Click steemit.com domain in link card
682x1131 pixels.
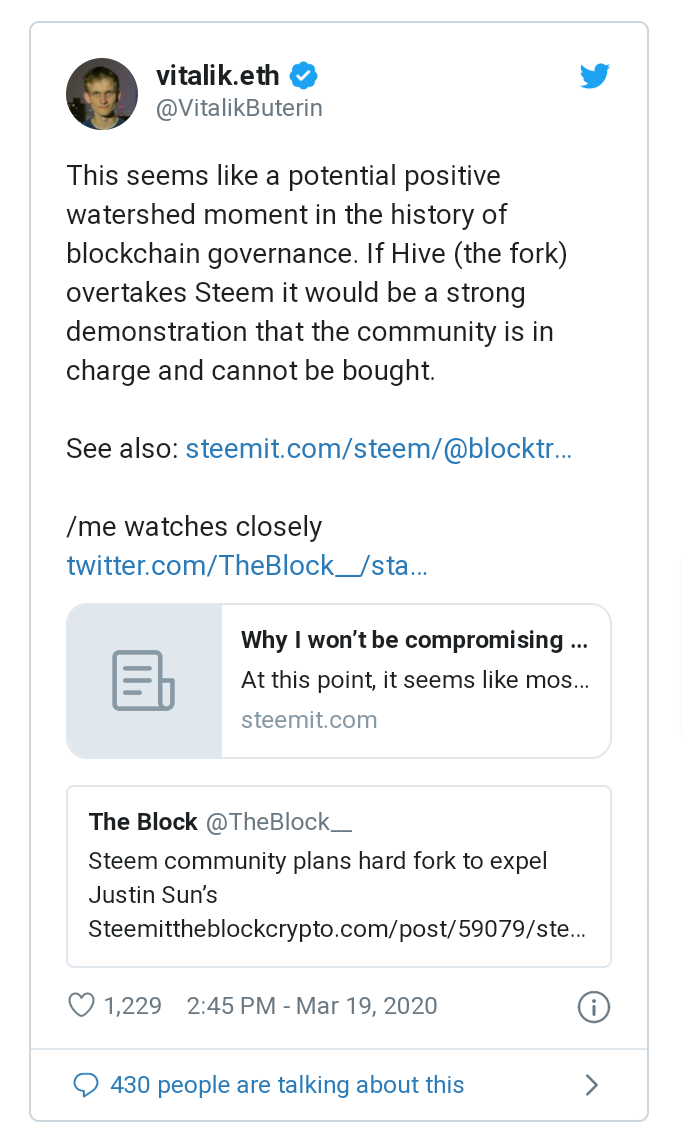pos(309,720)
